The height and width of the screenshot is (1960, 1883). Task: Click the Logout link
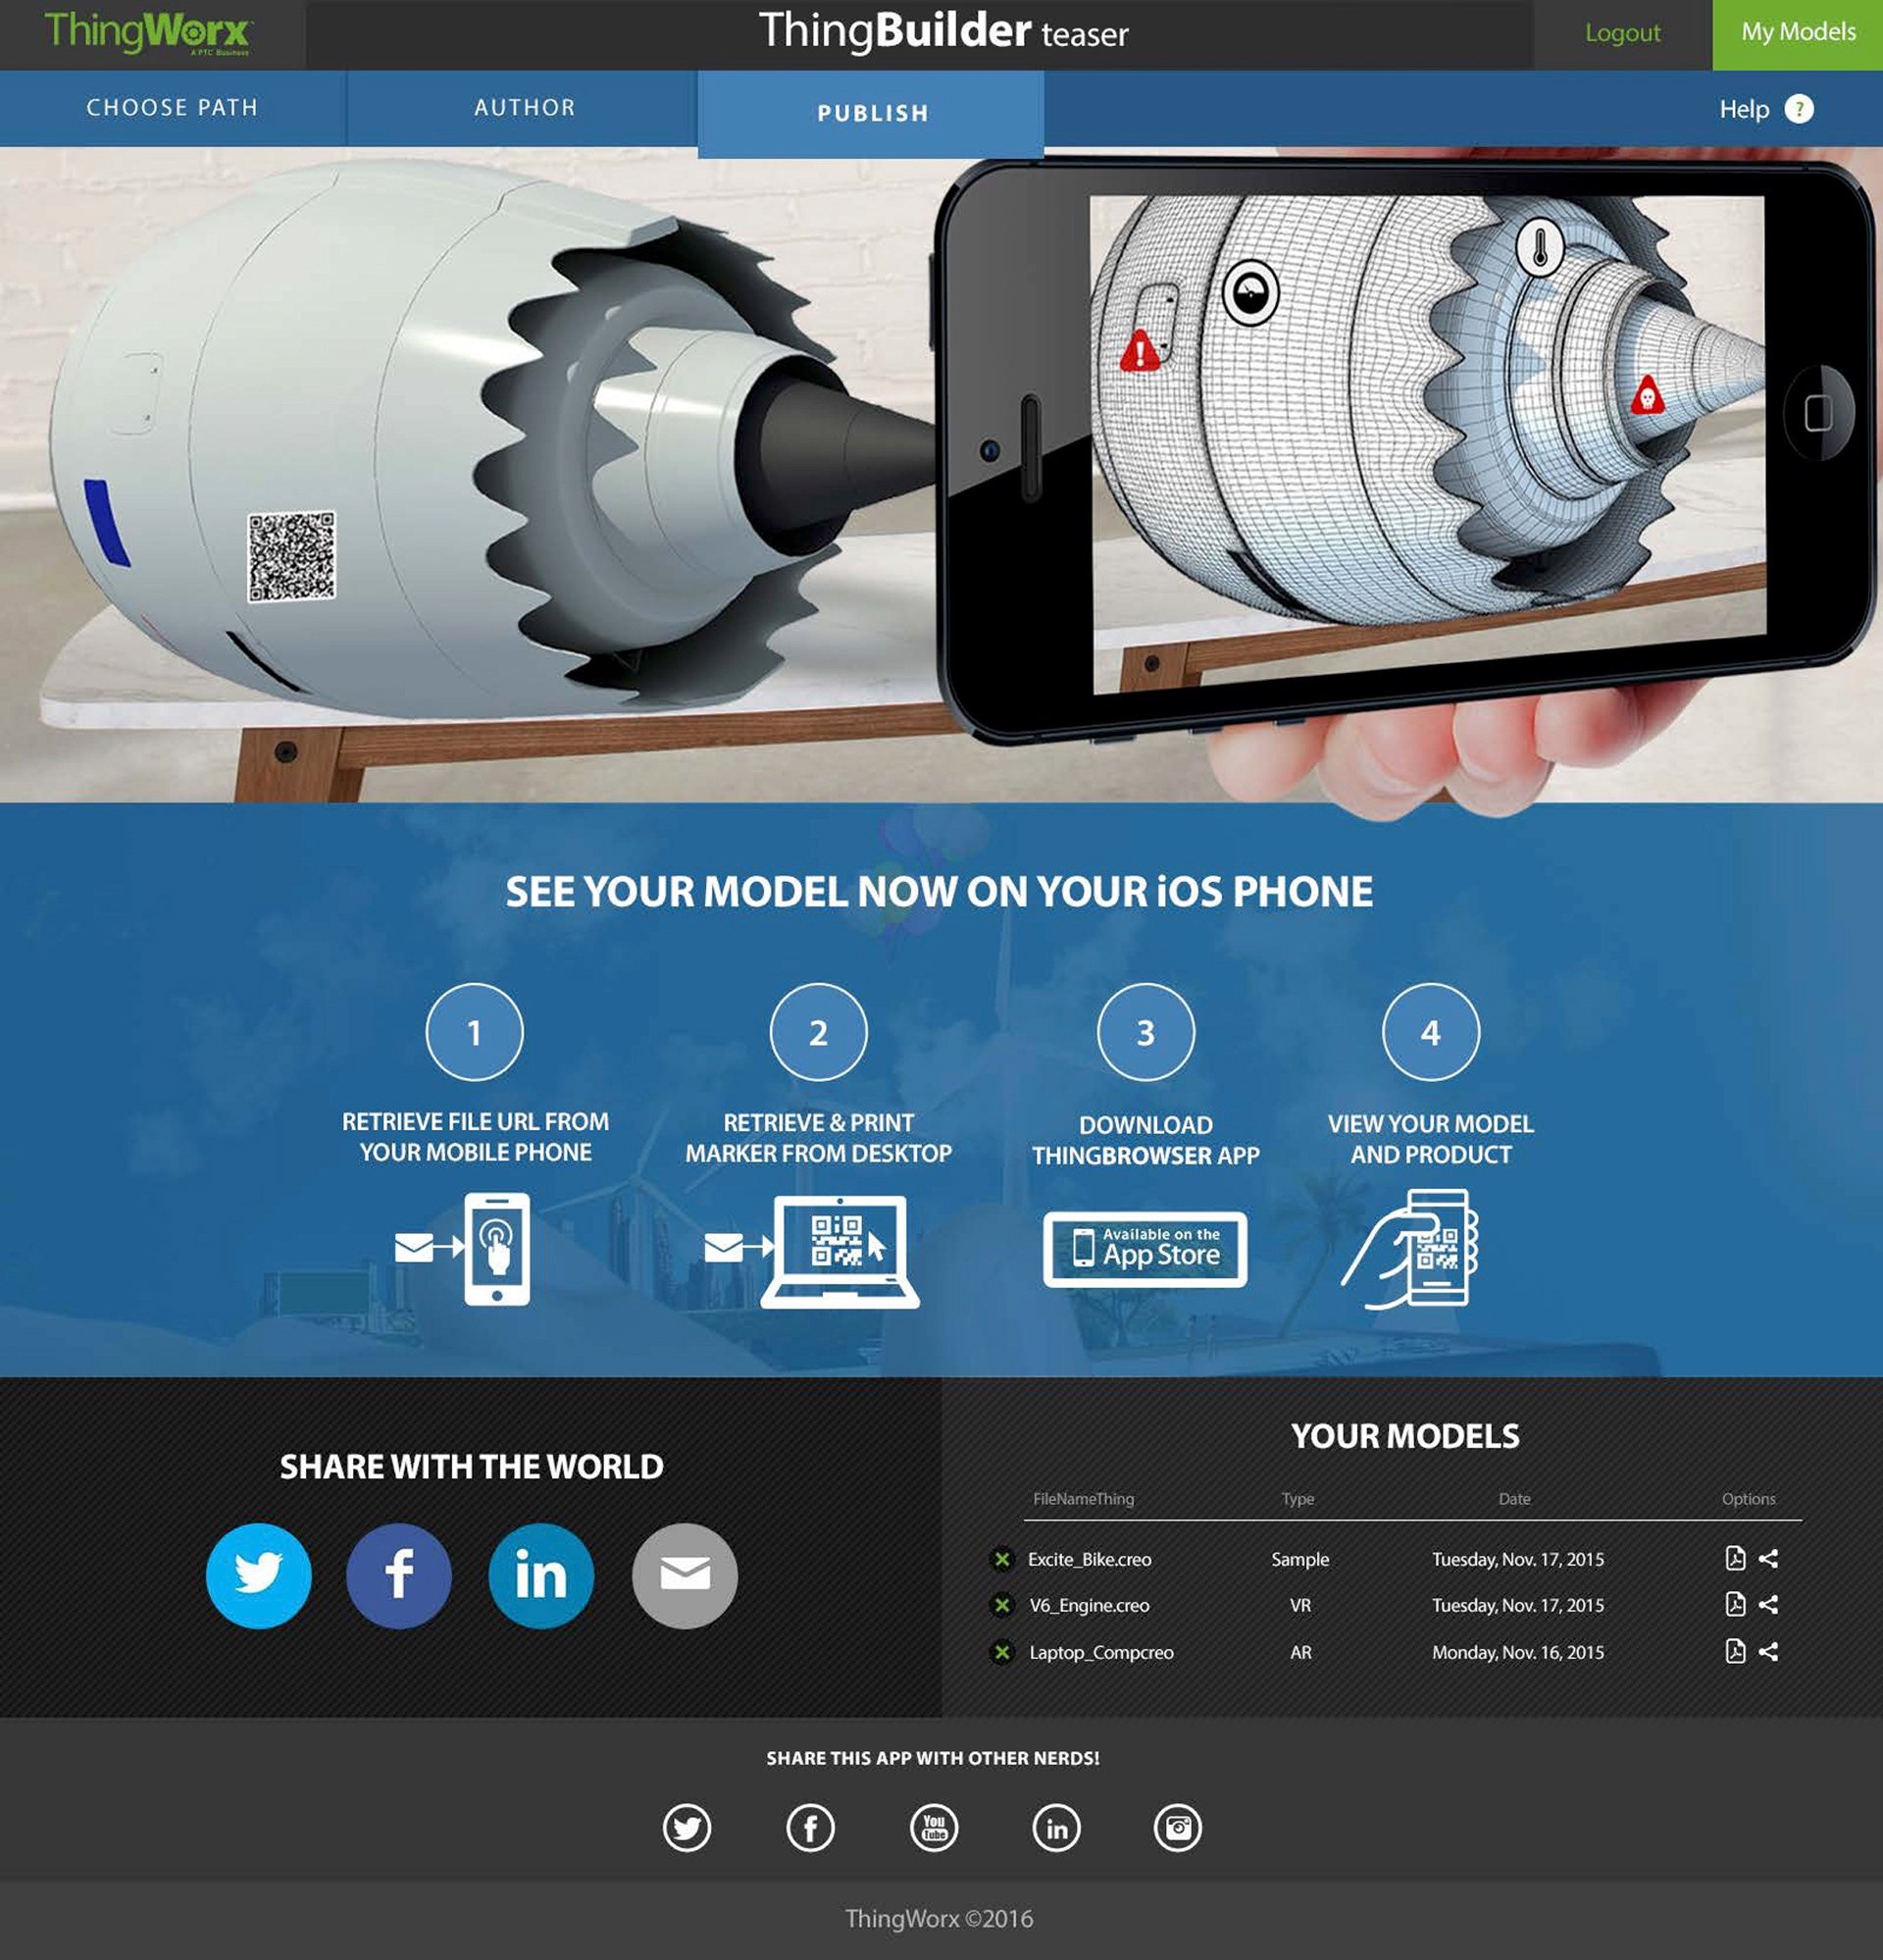pos(1622,33)
